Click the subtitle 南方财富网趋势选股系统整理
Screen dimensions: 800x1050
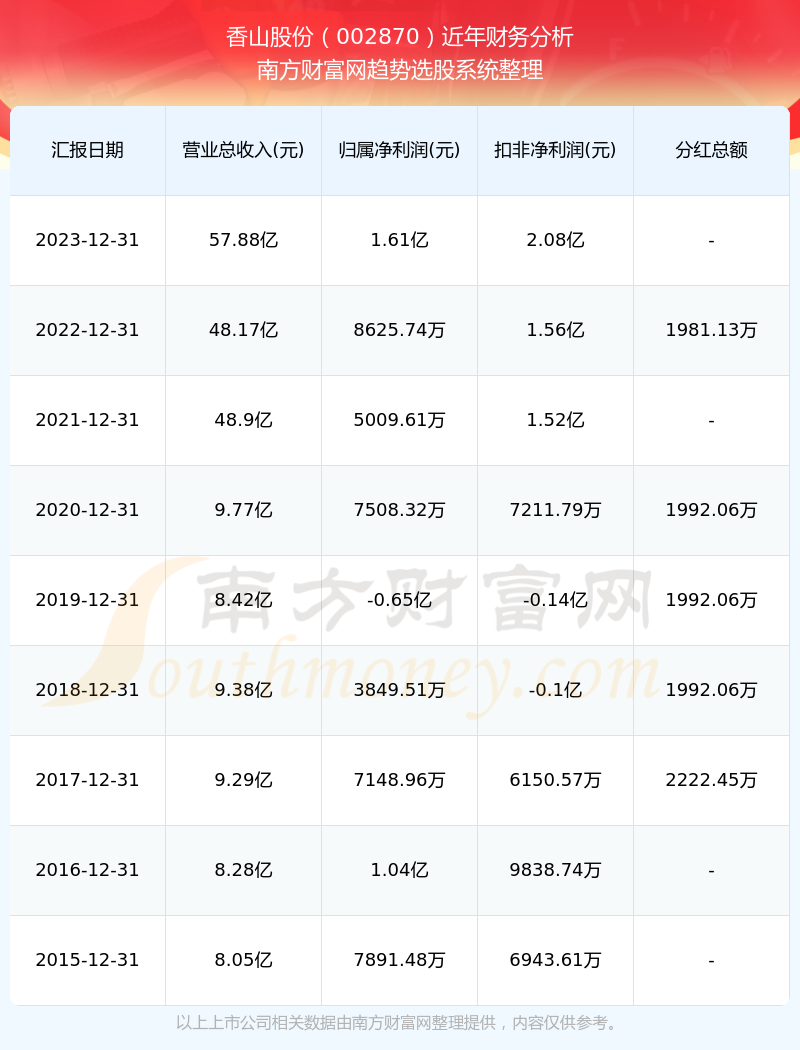click(x=400, y=70)
